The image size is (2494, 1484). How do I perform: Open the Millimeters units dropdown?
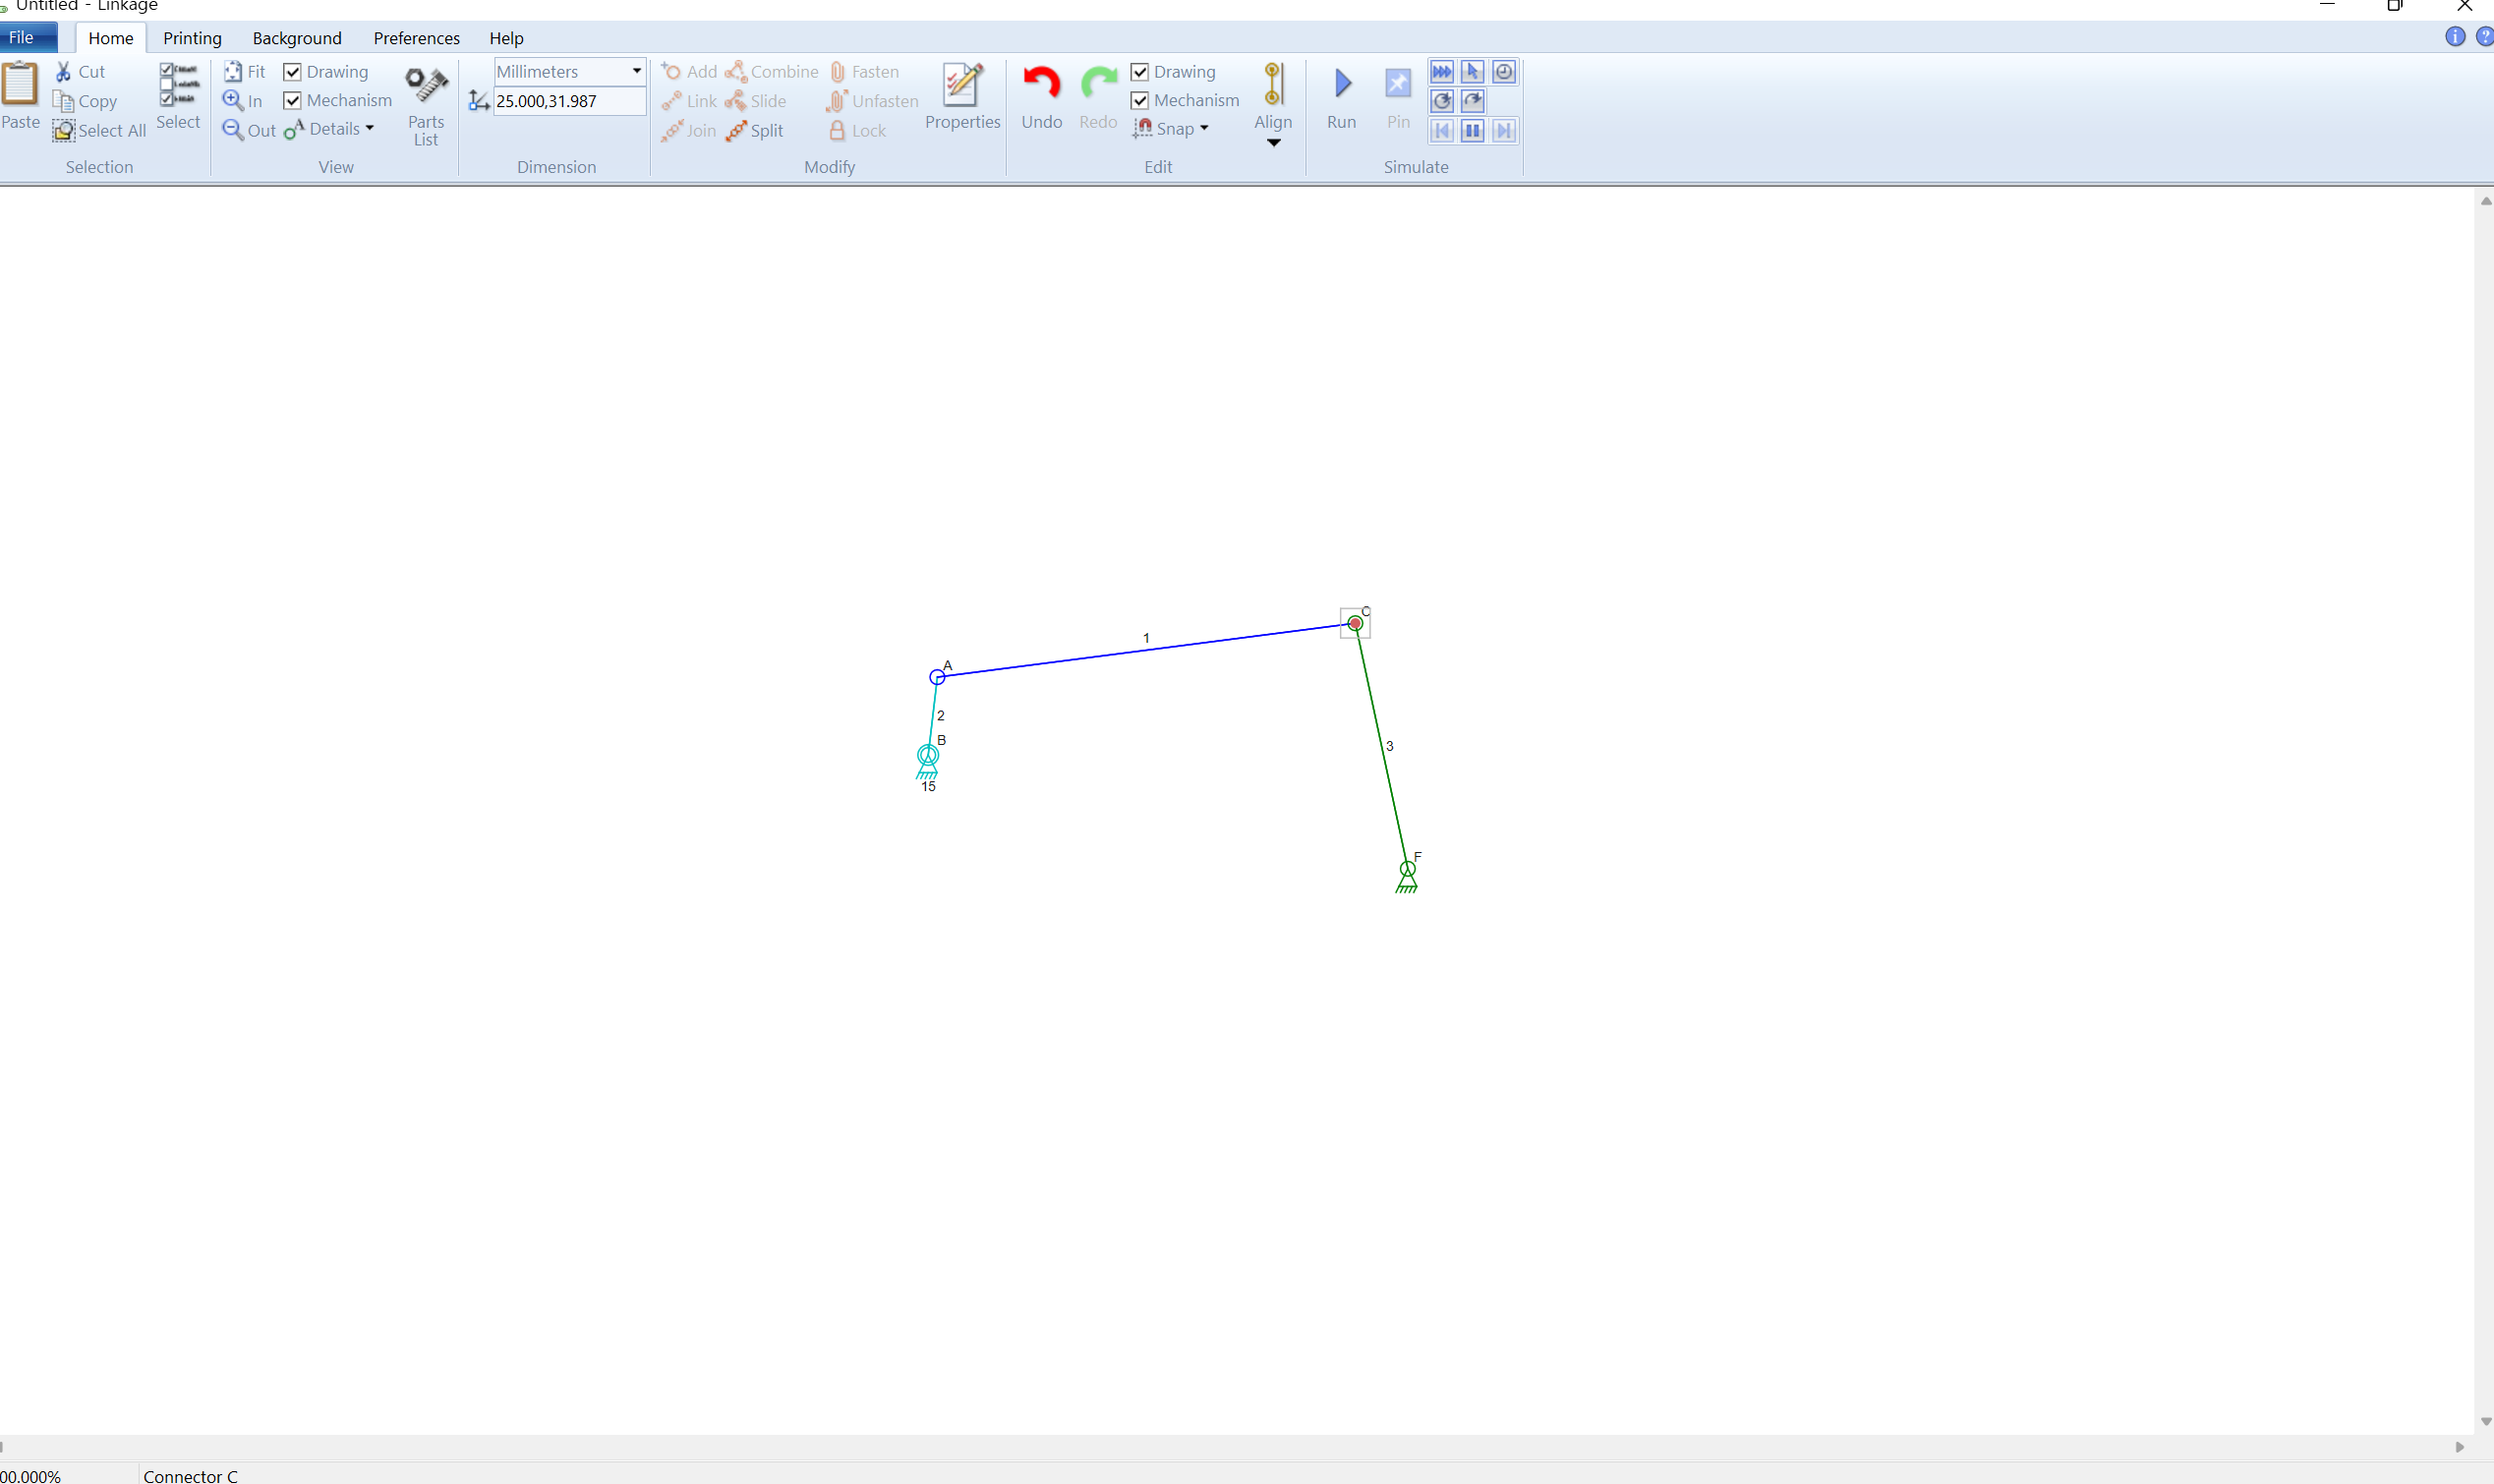(x=636, y=72)
